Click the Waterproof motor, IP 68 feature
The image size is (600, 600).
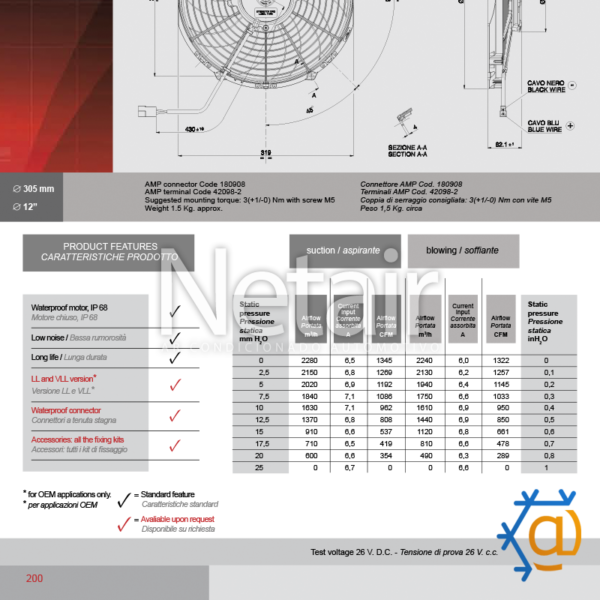[85, 312]
